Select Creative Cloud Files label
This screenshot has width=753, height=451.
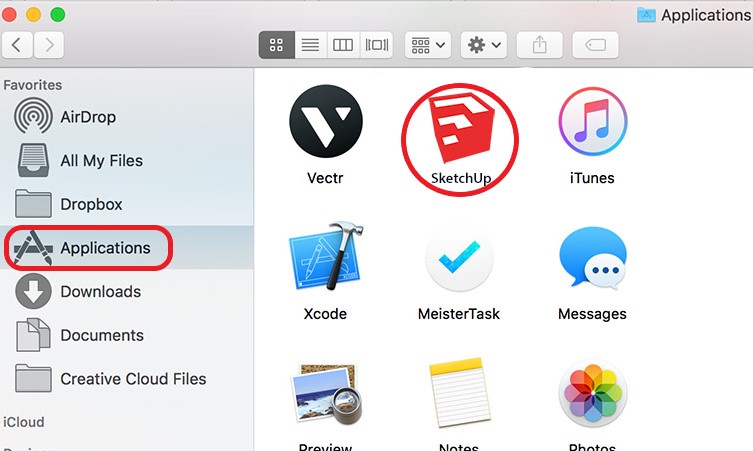tap(133, 379)
